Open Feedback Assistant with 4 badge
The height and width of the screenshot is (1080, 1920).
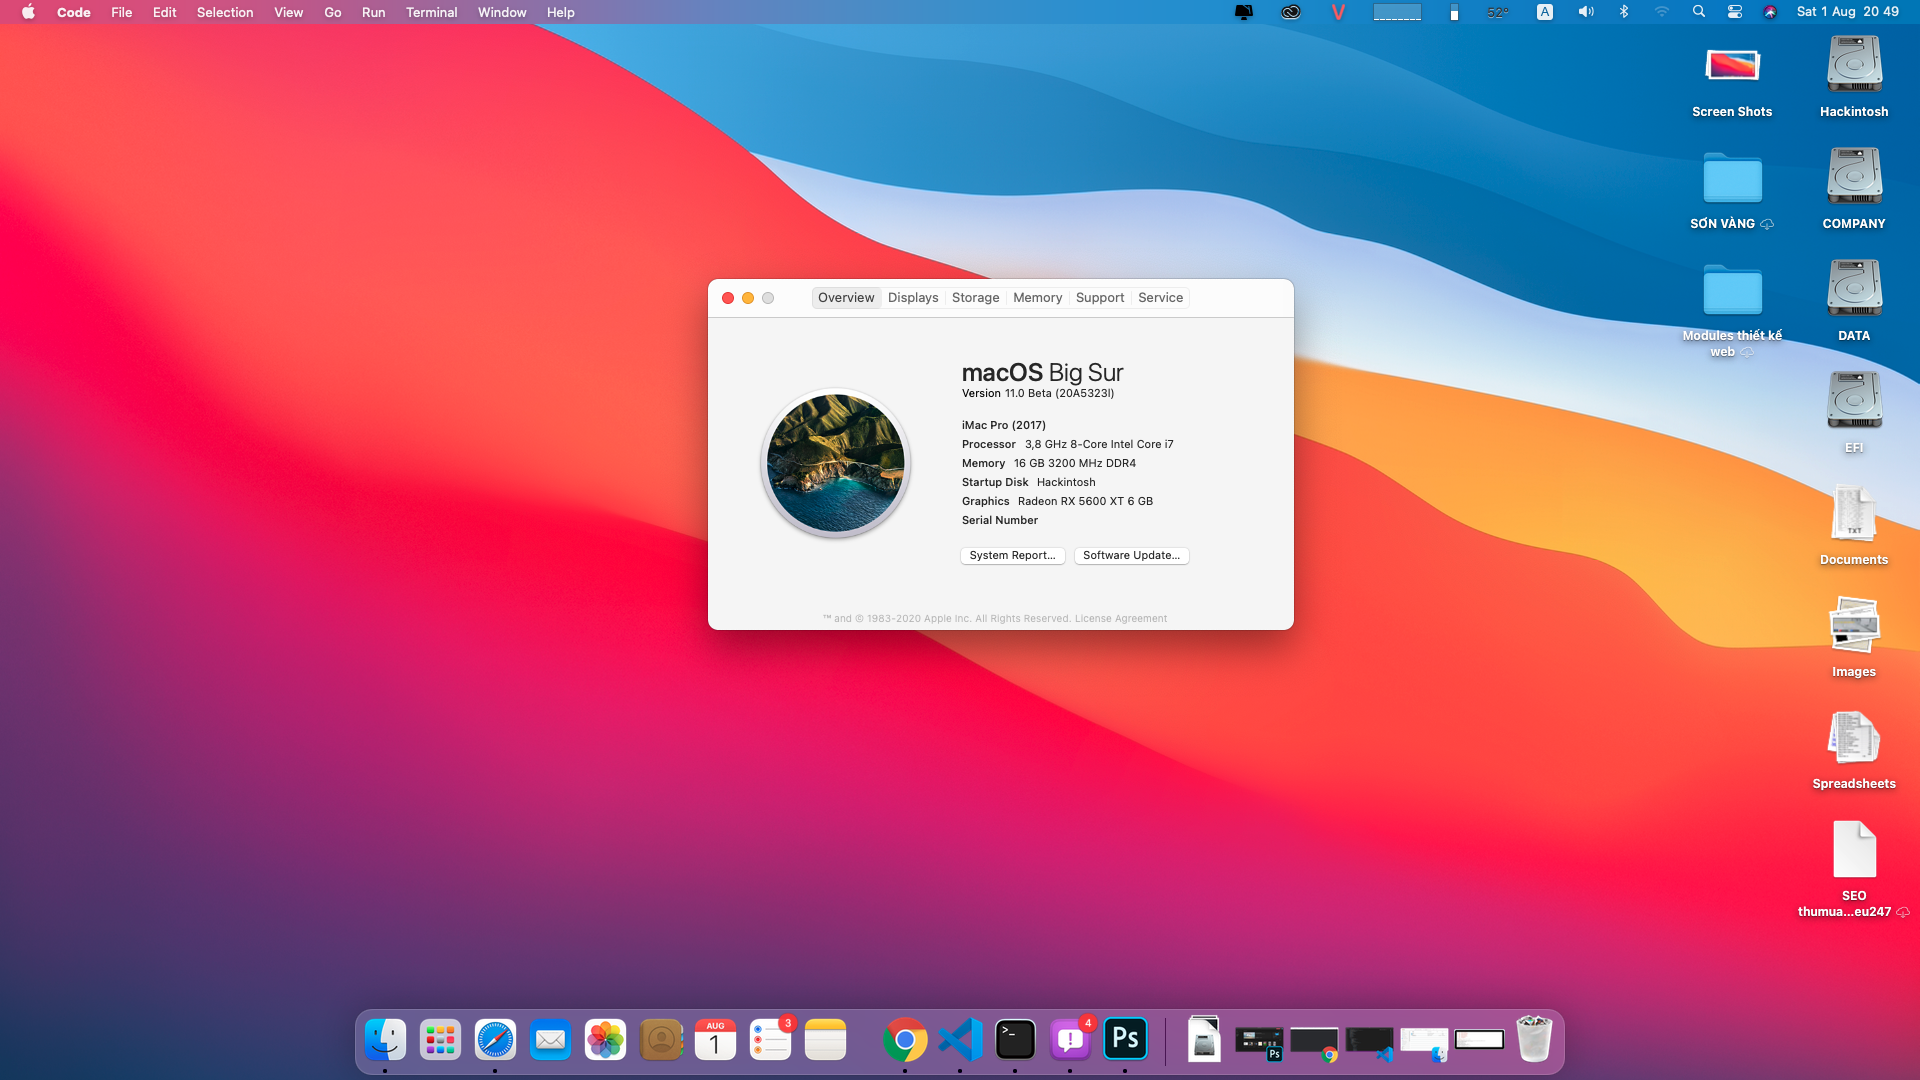1070,1040
